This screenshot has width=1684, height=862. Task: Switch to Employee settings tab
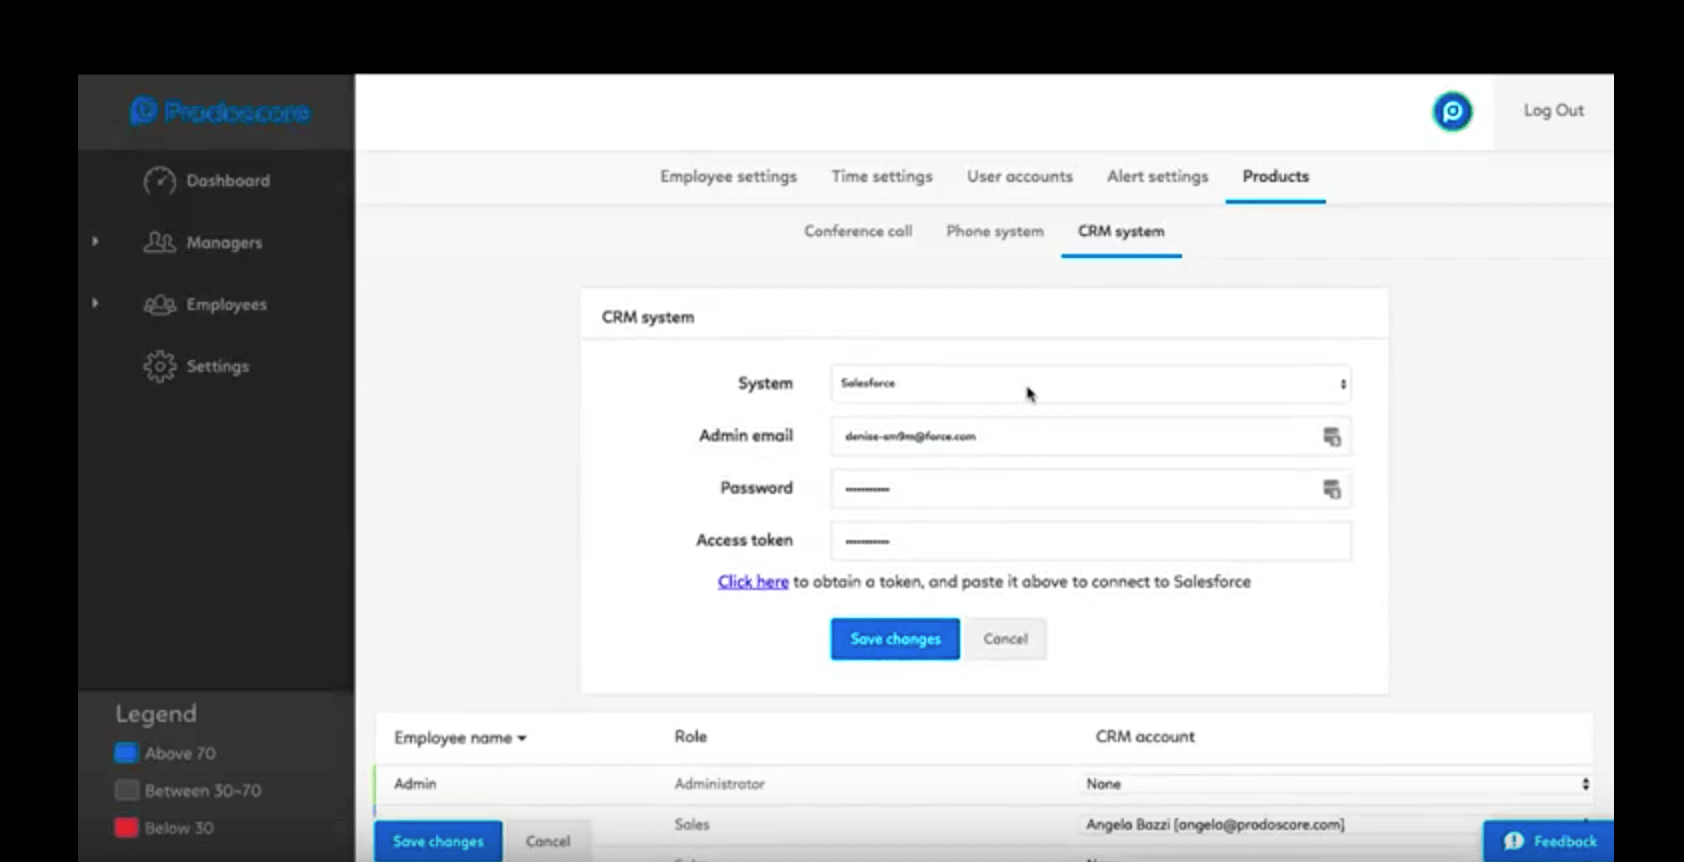728,176
